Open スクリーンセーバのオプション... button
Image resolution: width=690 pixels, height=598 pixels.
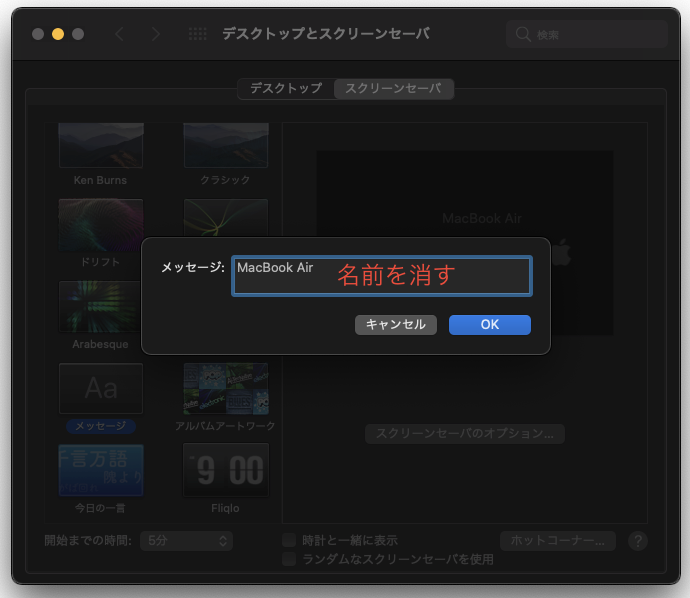pos(465,434)
